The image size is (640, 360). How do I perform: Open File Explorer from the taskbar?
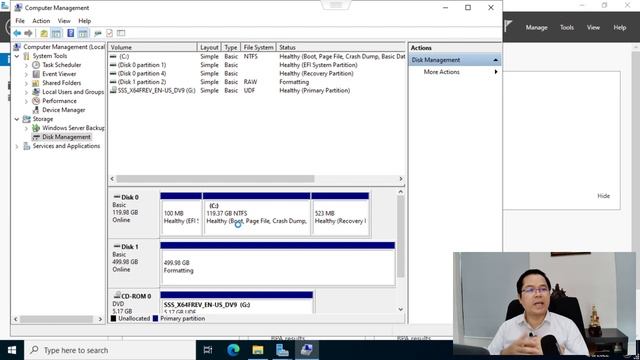click(x=258, y=350)
